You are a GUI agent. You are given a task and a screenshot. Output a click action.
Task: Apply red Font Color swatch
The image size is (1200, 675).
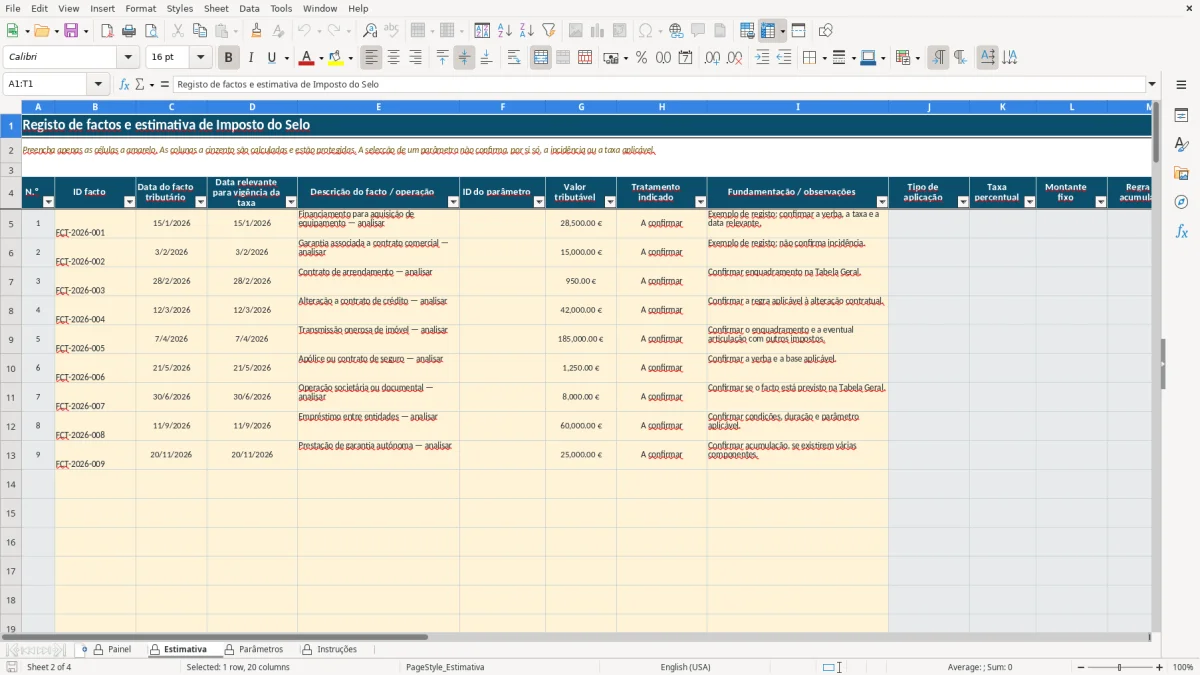(307, 58)
